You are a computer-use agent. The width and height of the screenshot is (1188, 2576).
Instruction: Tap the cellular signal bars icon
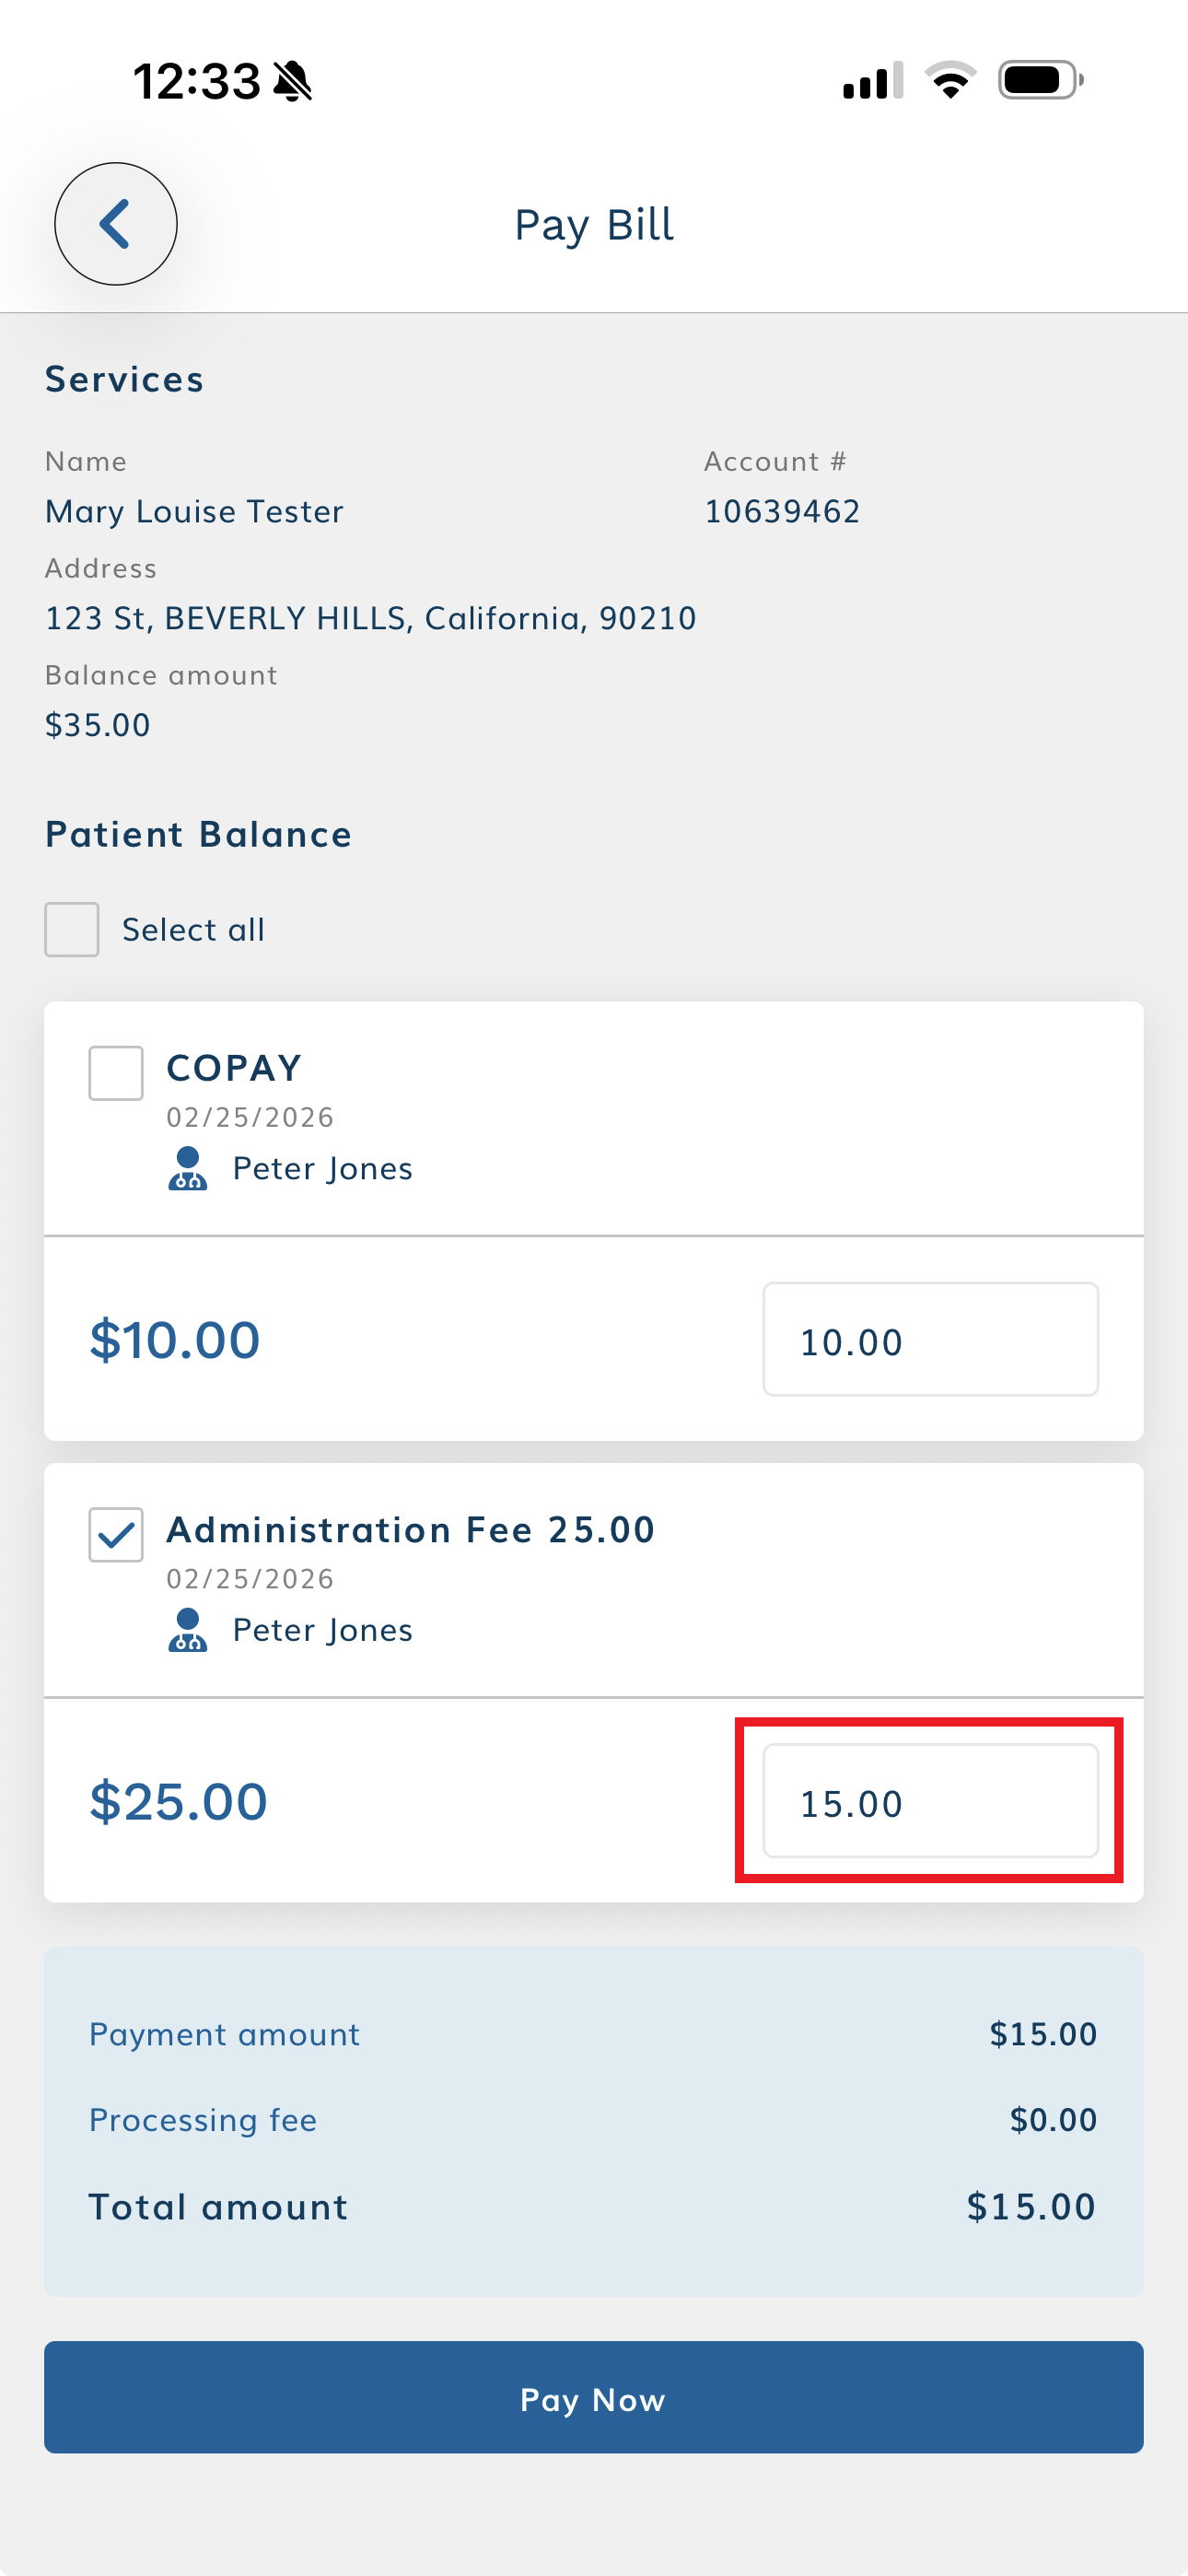coord(873,81)
